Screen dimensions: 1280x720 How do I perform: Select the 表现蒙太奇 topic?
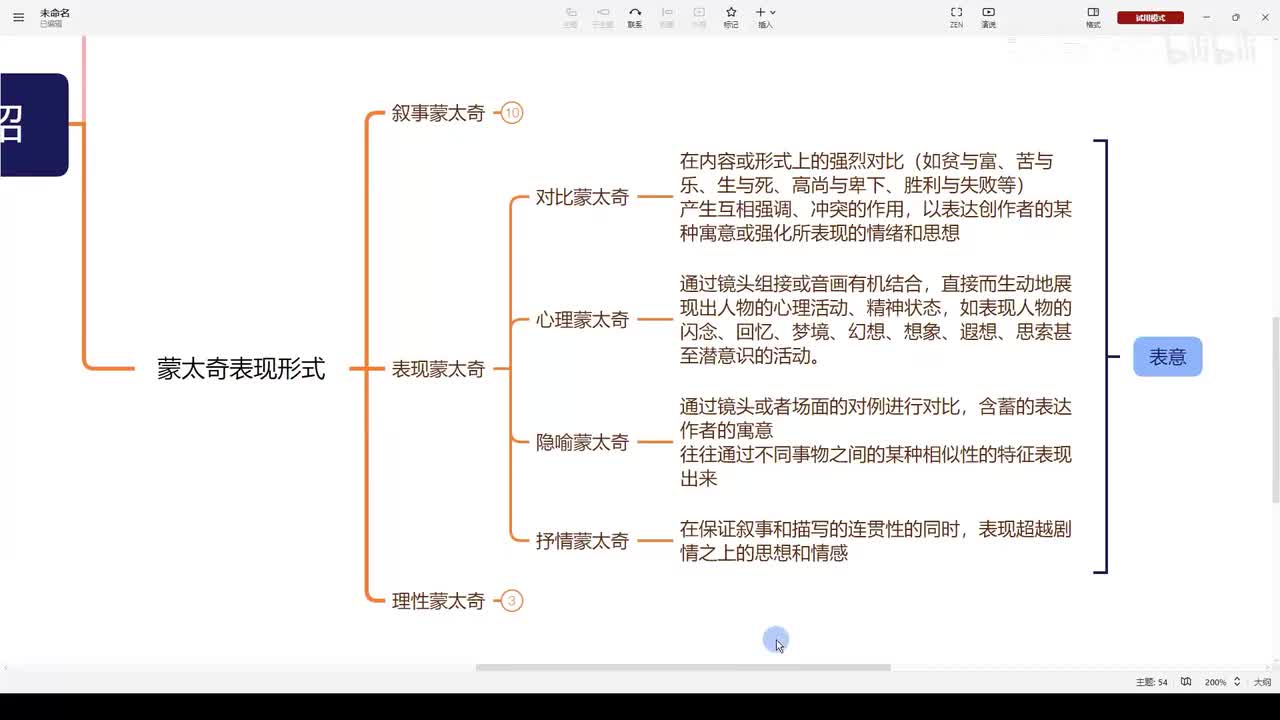pyautogui.click(x=438, y=369)
